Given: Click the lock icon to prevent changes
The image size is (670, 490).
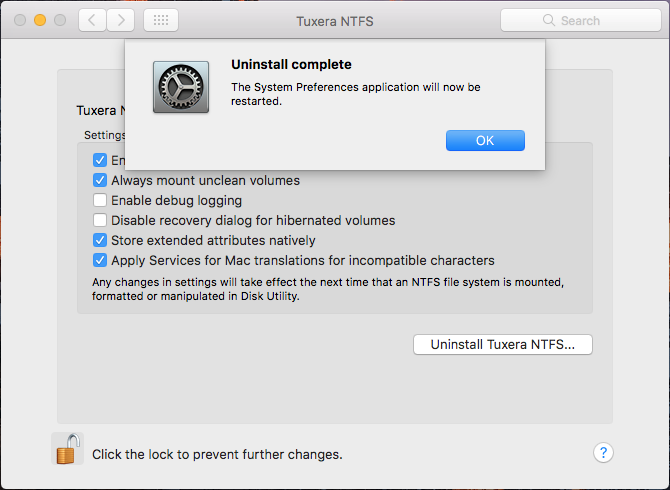Looking at the screenshot, I should click(67, 449).
